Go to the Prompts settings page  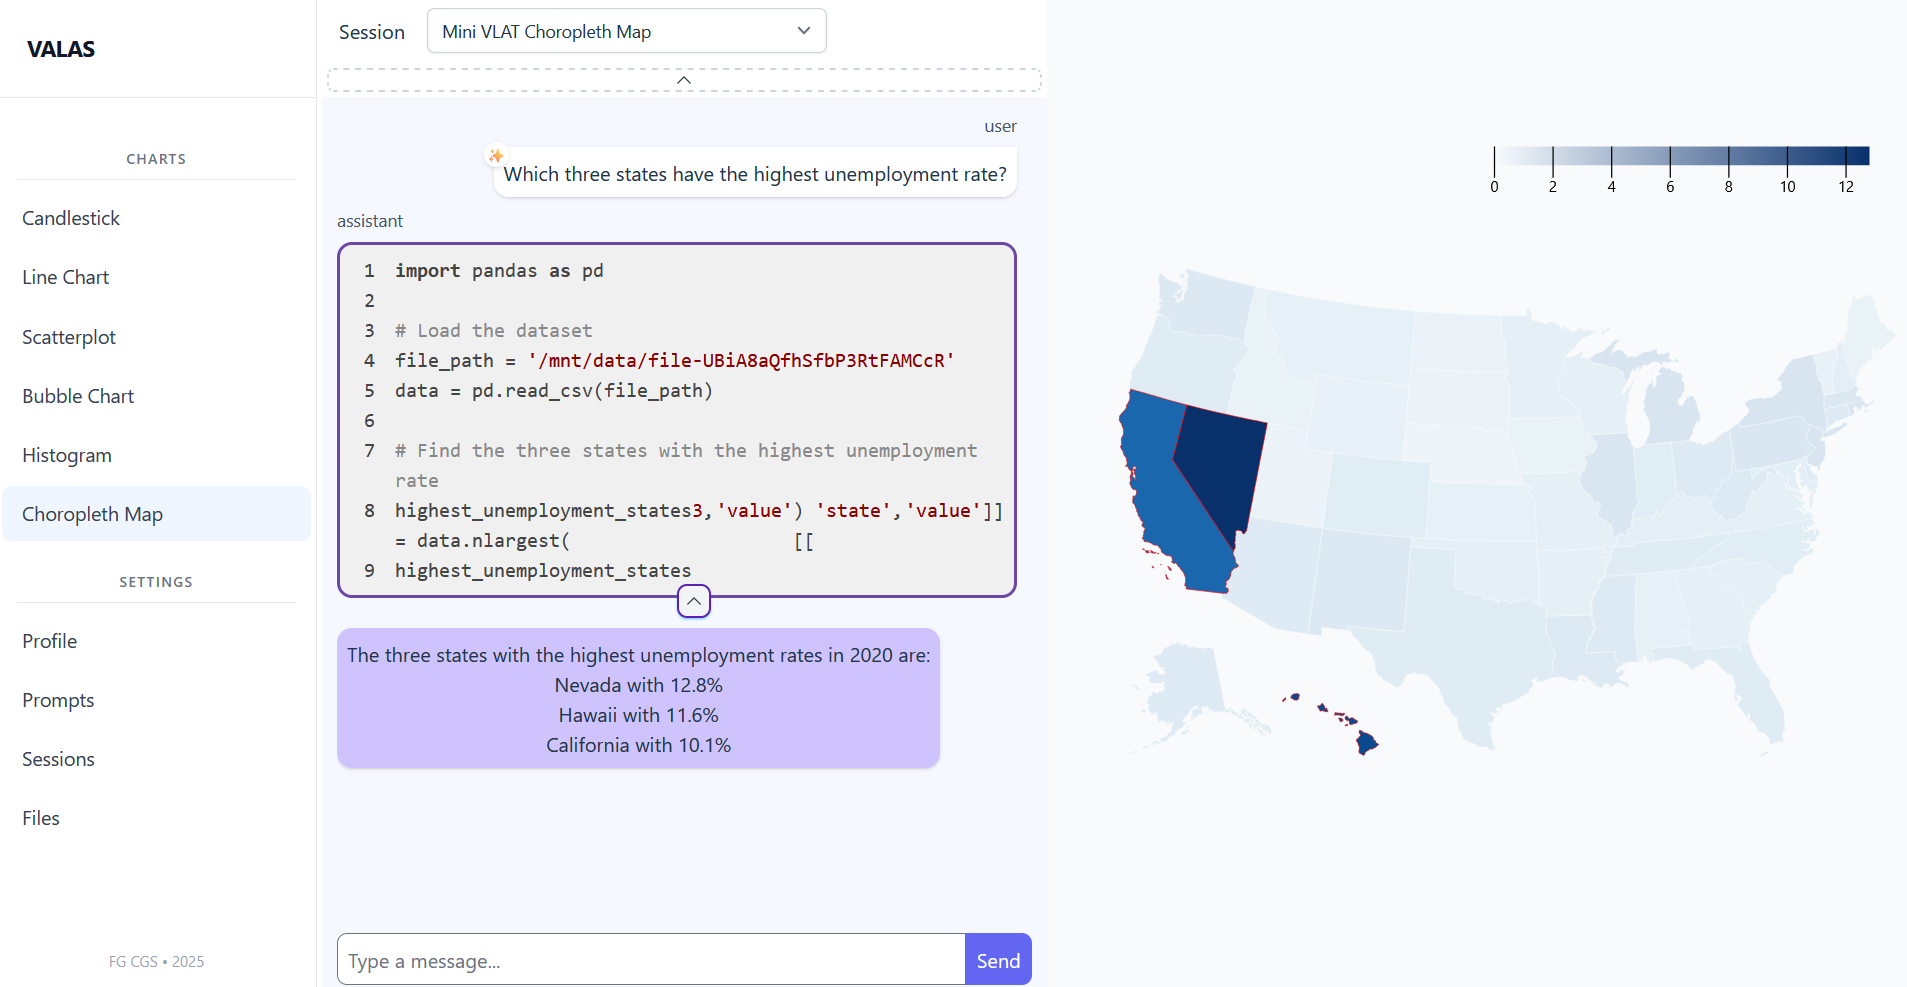58,700
